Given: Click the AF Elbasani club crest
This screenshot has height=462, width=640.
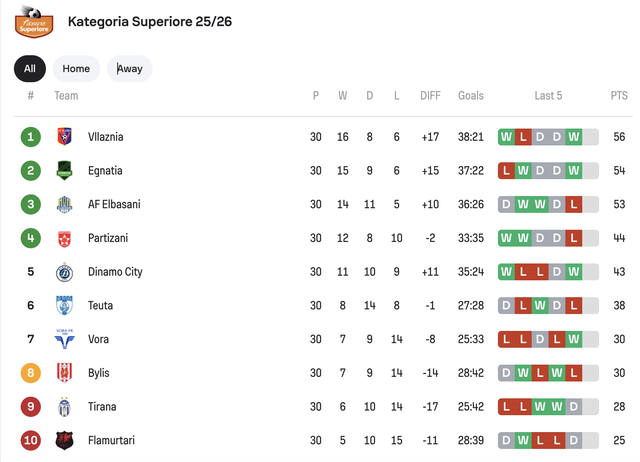Looking at the screenshot, I should pyautogui.click(x=64, y=205).
